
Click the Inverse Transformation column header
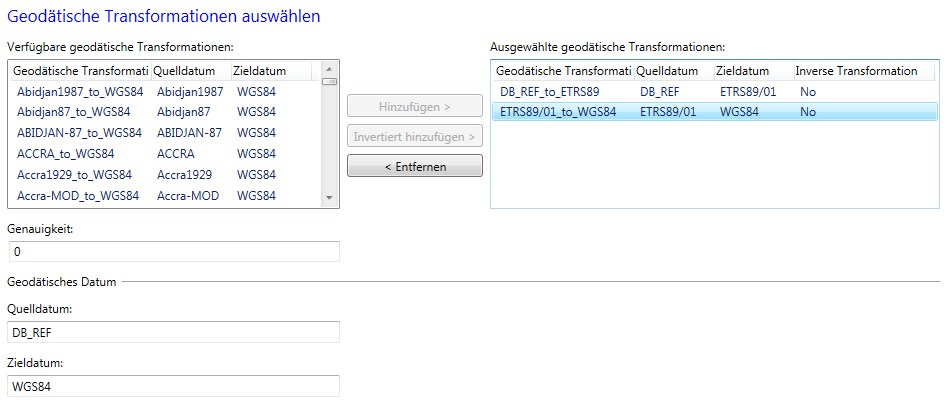856,71
